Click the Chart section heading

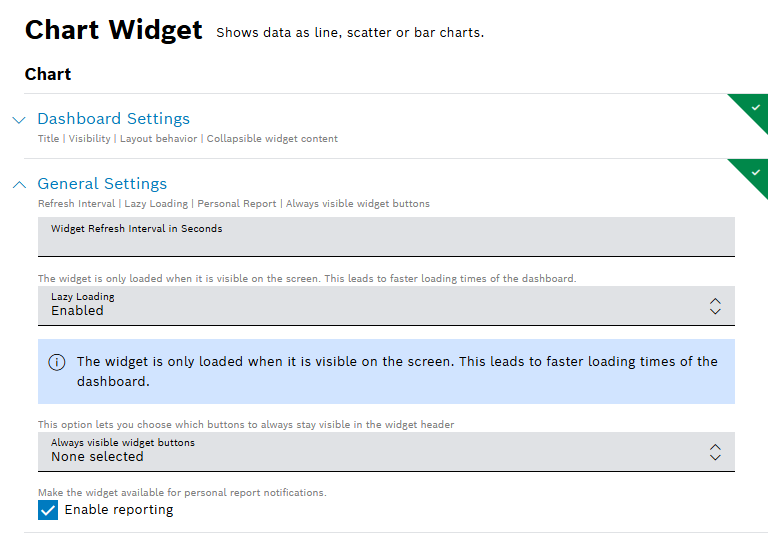pyautogui.click(x=48, y=74)
